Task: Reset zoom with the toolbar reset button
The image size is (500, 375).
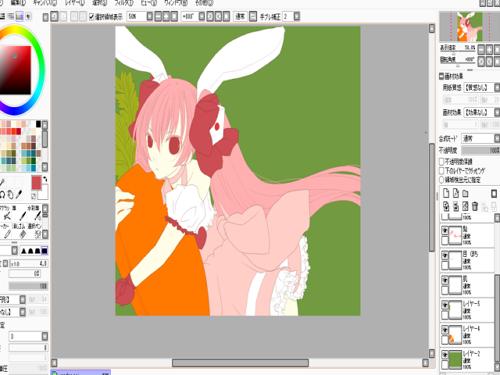Action: tap(174, 16)
